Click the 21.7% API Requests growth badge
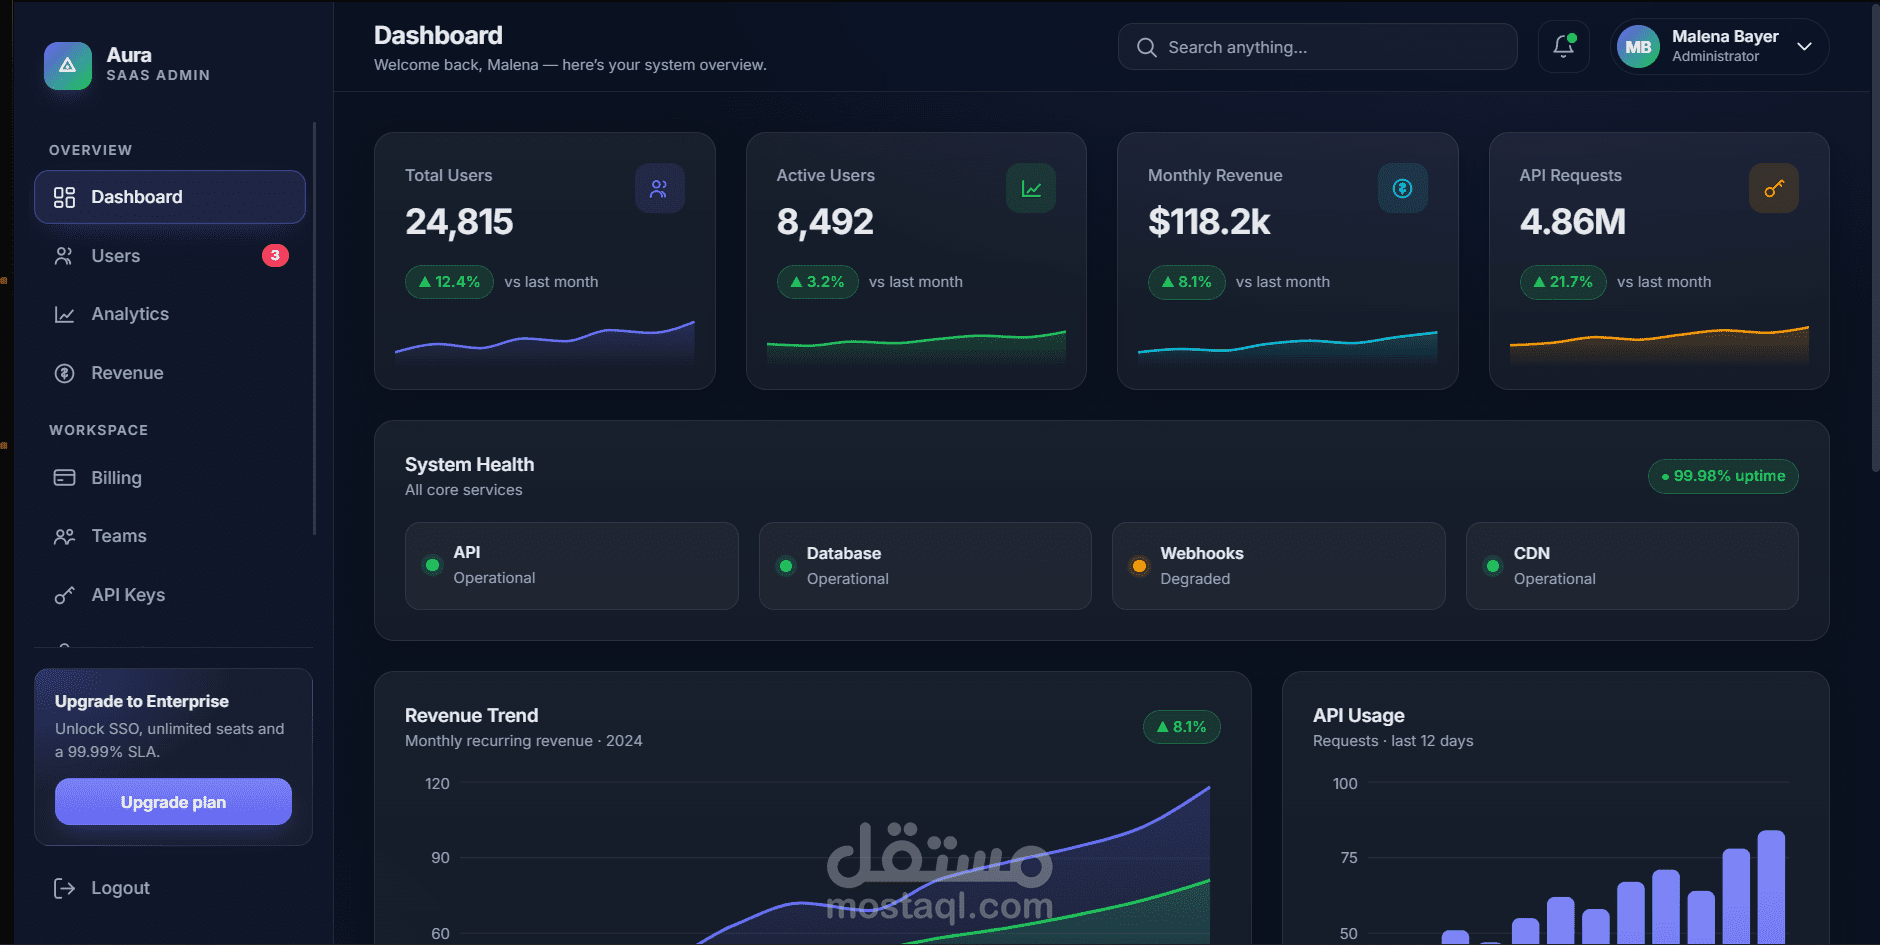This screenshot has height=945, width=1880. pos(1562,282)
